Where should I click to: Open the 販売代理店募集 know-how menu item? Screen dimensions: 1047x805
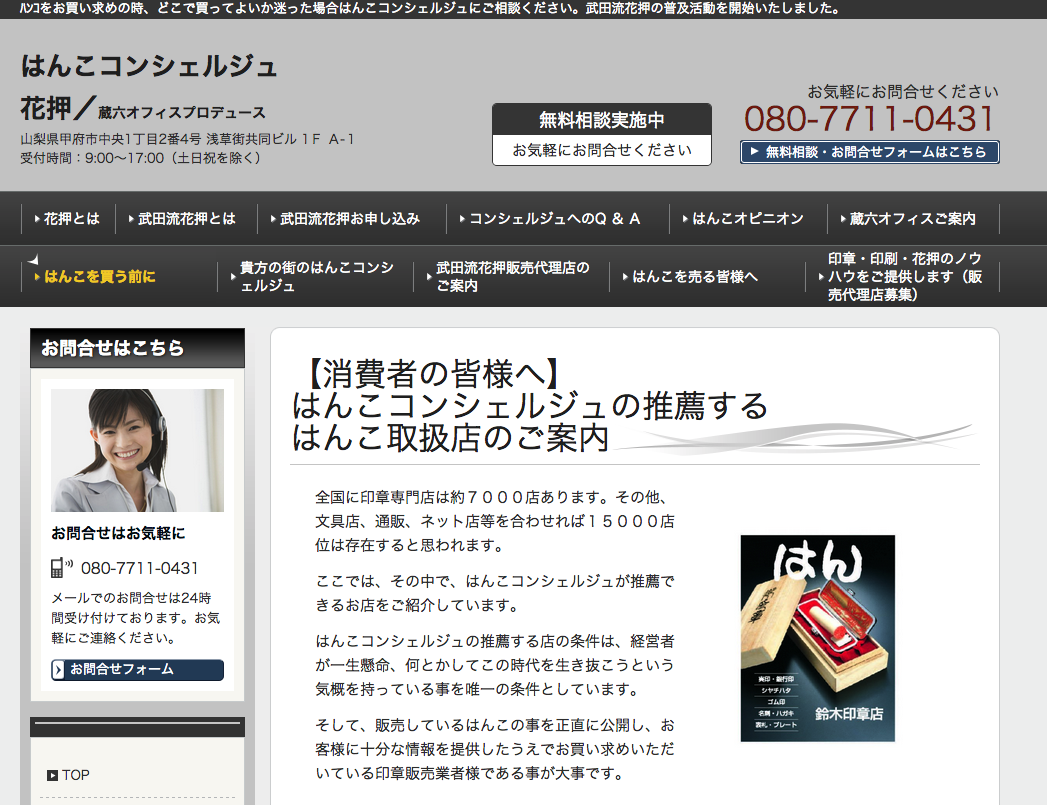904,277
